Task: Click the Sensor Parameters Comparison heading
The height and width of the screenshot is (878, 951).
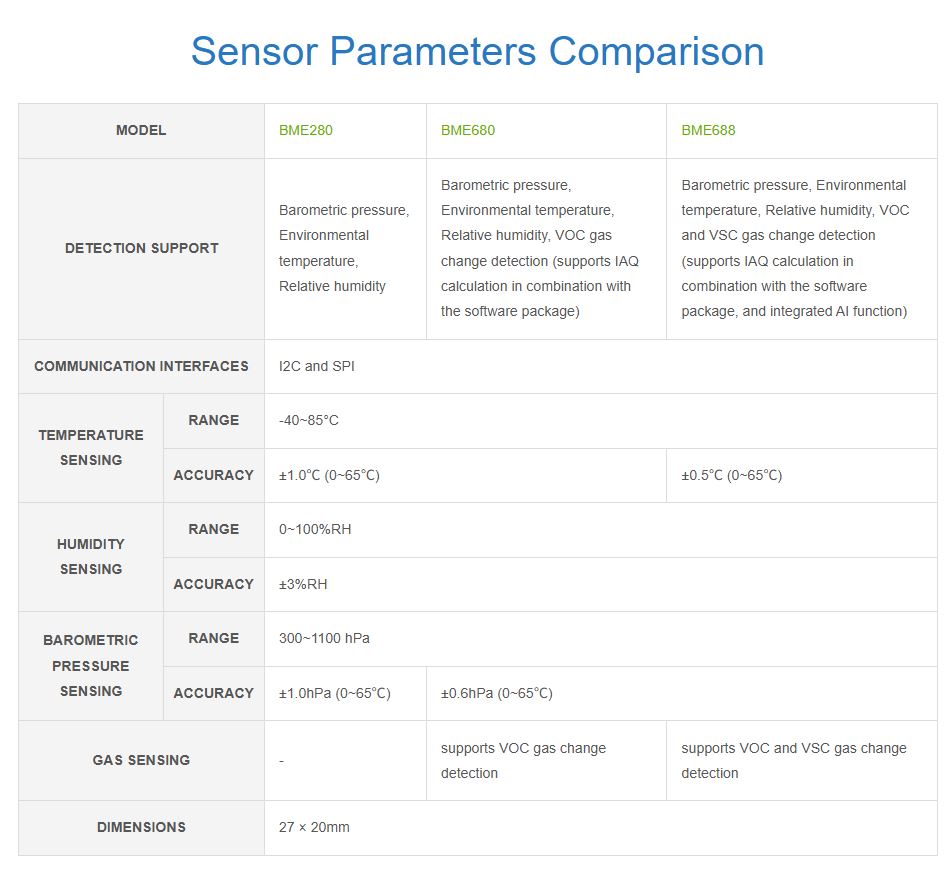Action: [x=477, y=52]
